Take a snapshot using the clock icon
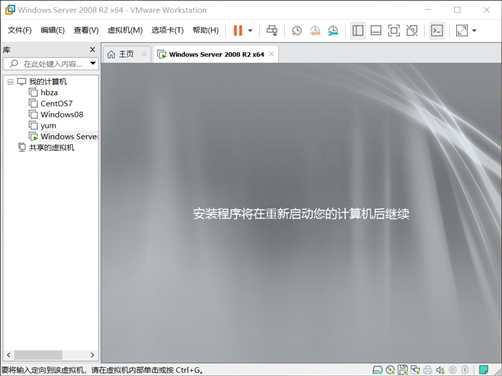 [x=297, y=31]
